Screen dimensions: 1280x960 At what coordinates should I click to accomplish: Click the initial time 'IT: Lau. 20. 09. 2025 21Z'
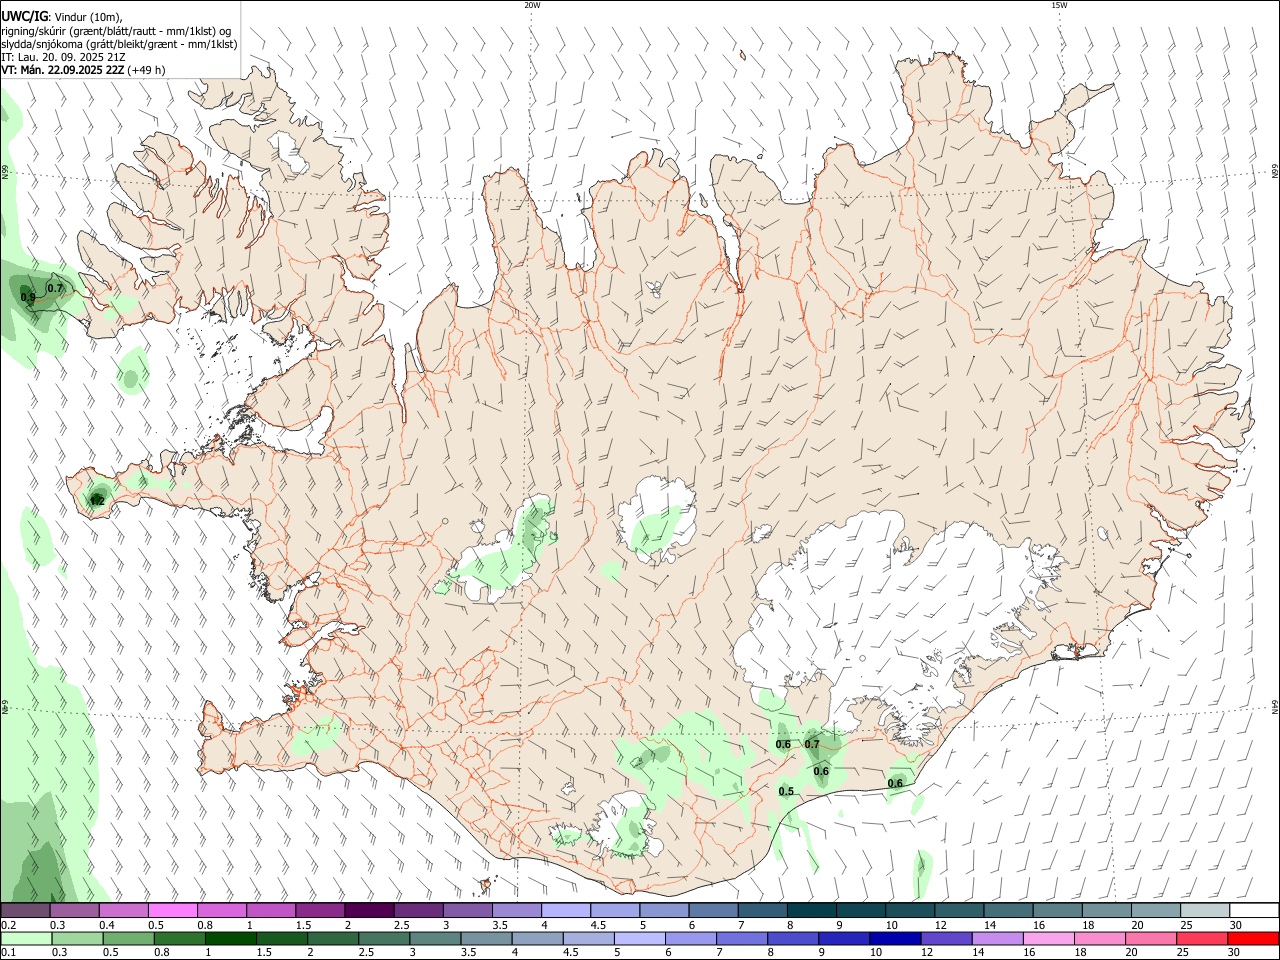click(x=63, y=57)
